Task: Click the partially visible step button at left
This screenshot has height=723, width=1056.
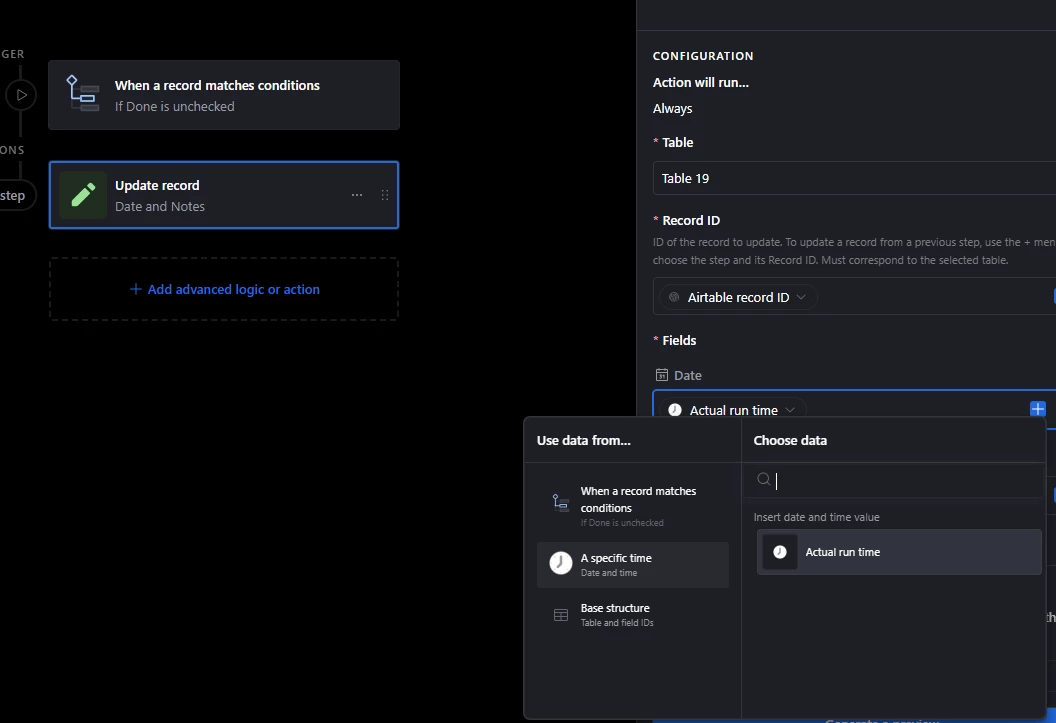Action: 16,195
